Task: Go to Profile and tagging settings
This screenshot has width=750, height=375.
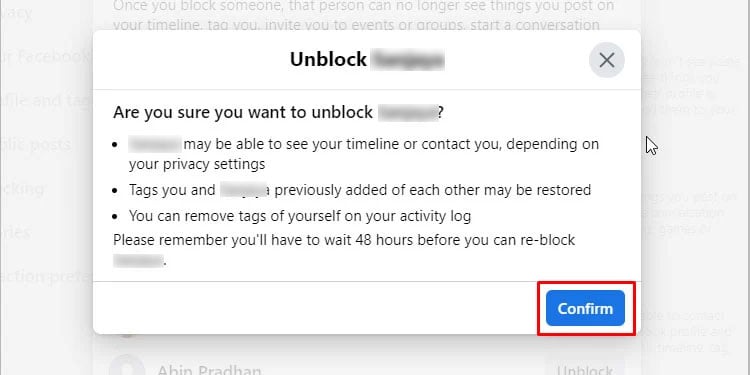Action: 45,100
